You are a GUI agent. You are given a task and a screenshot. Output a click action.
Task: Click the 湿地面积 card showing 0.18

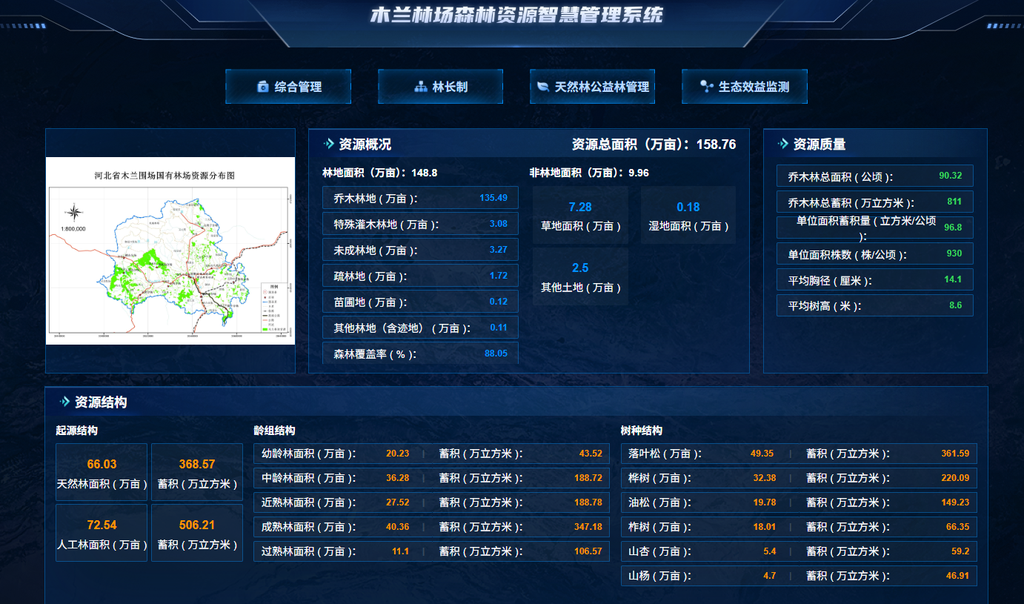click(688, 216)
